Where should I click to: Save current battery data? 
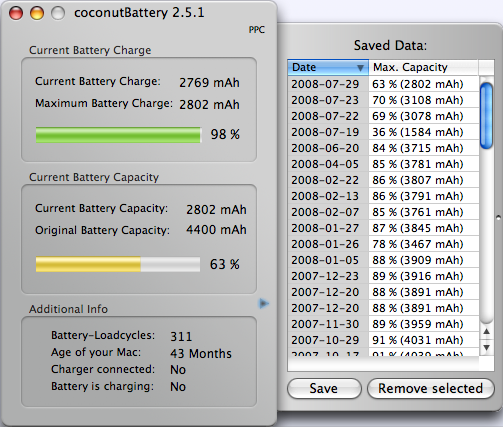(x=324, y=388)
